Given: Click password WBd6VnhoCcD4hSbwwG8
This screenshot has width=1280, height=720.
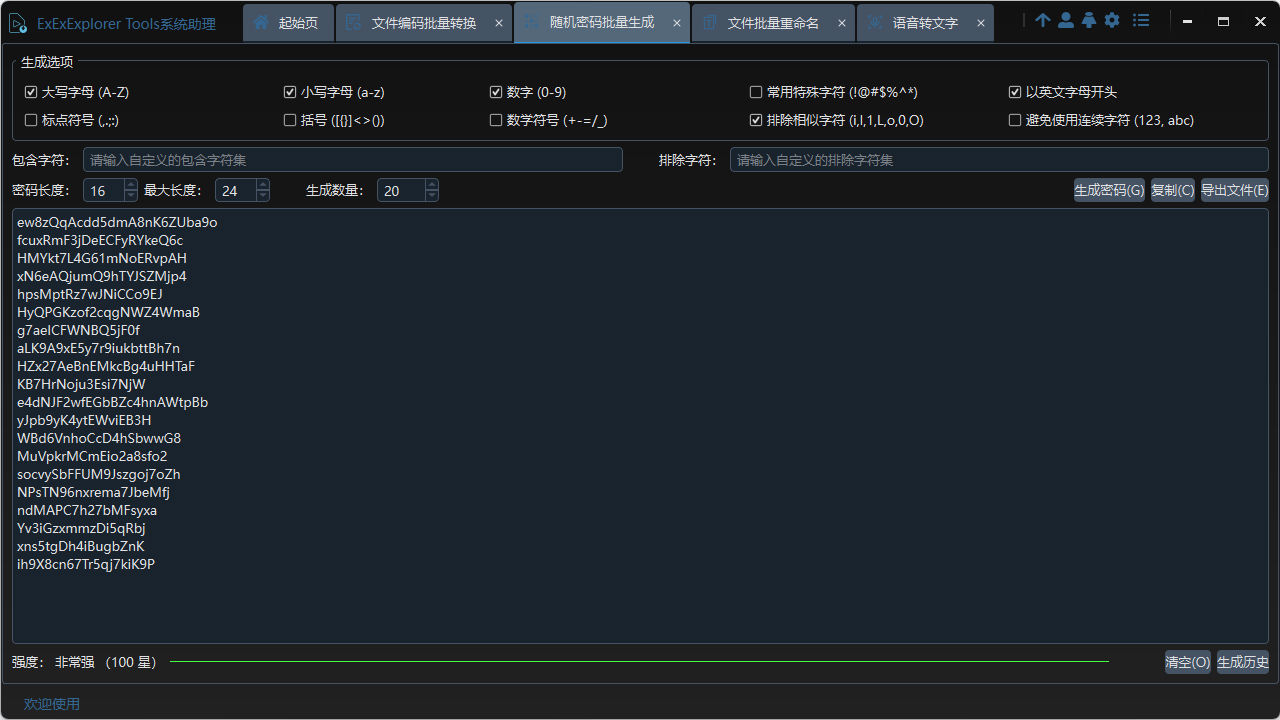Looking at the screenshot, I should tap(99, 438).
